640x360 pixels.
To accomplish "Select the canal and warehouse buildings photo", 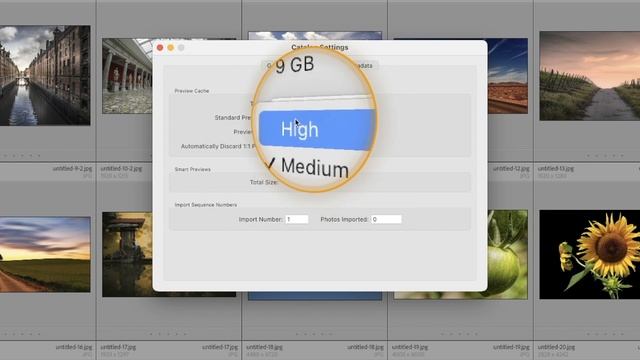I will 45,75.
